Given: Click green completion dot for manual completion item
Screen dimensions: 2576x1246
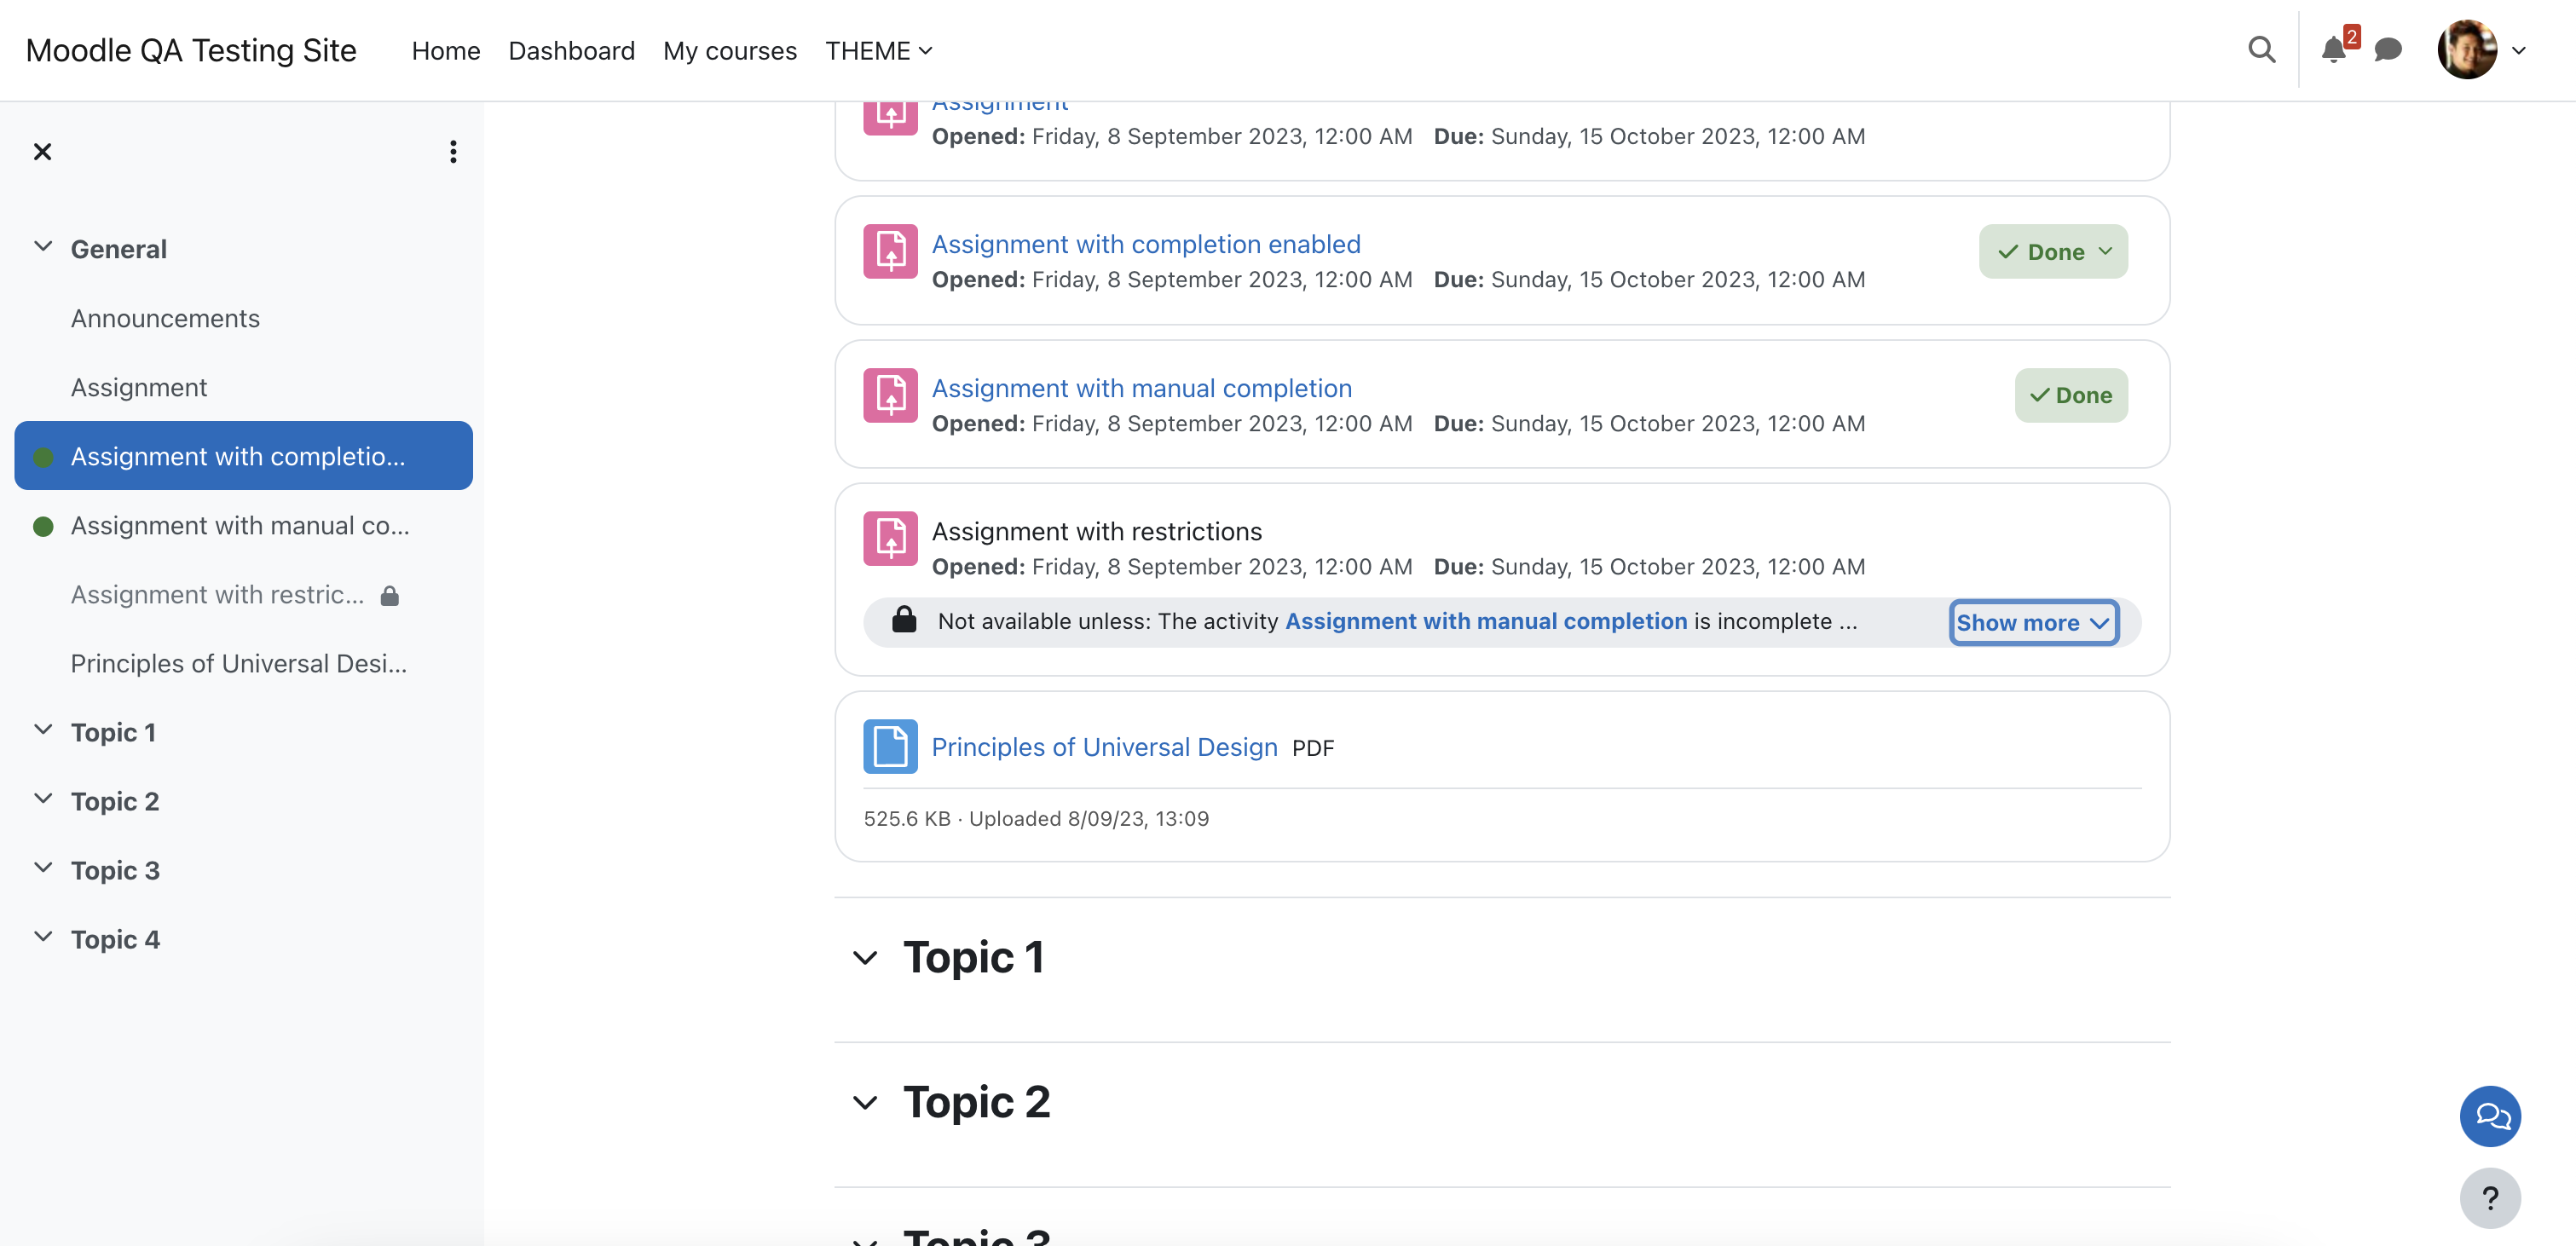Looking at the screenshot, I should click(43, 526).
